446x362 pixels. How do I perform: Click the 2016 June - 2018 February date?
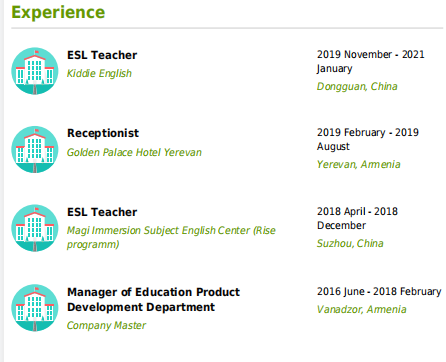pyautogui.click(x=379, y=291)
